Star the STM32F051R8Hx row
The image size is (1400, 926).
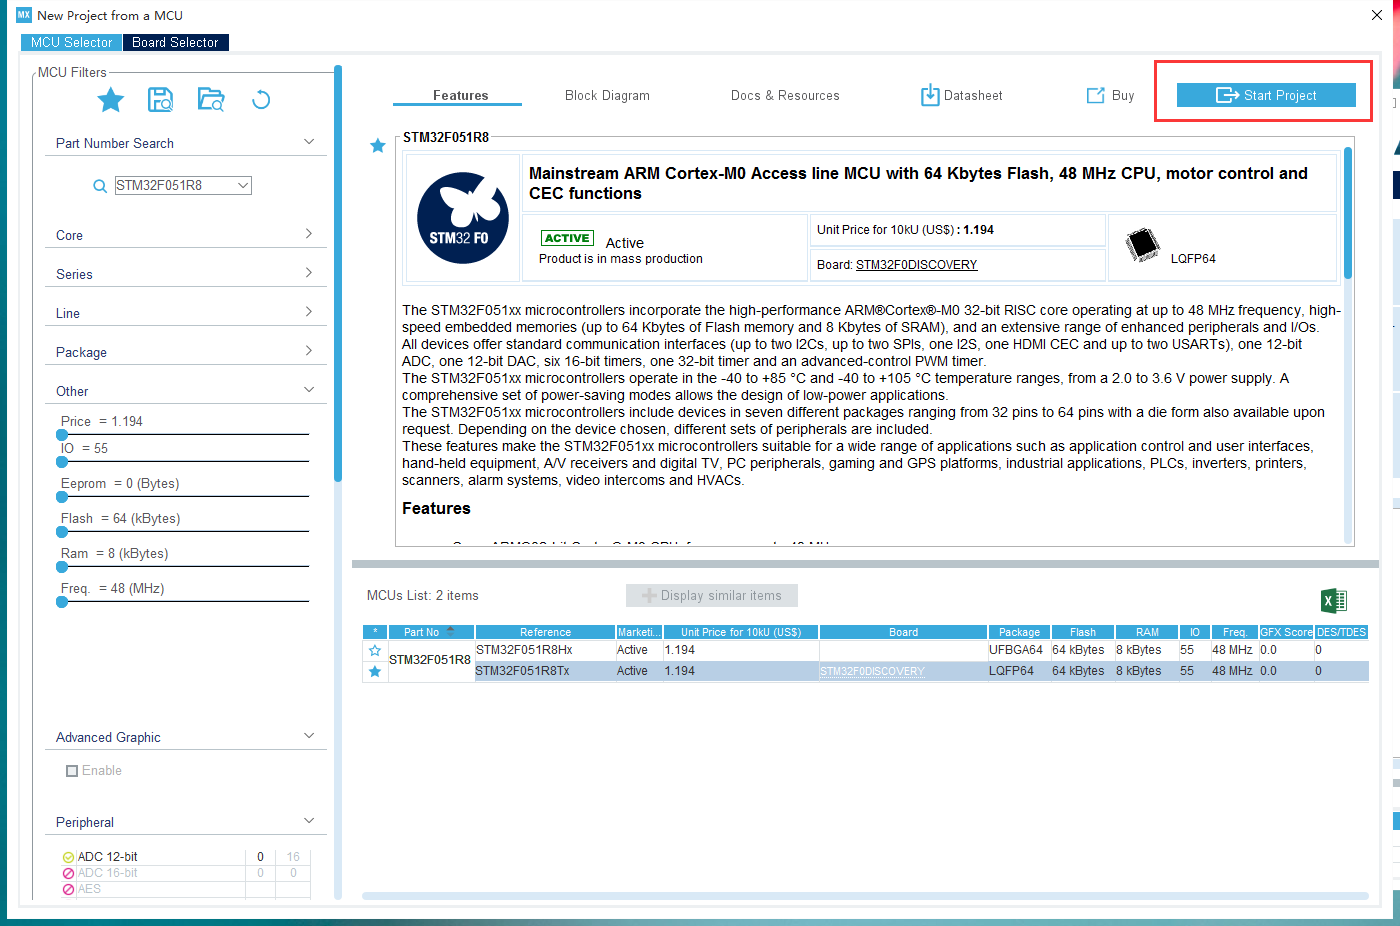click(x=375, y=650)
